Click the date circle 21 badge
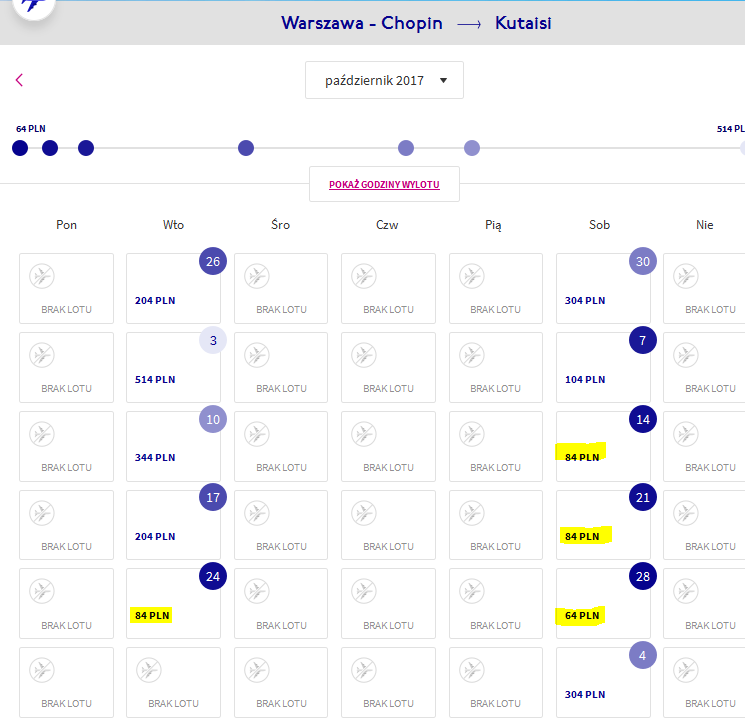Screen dimensions: 745x722 click(x=643, y=497)
